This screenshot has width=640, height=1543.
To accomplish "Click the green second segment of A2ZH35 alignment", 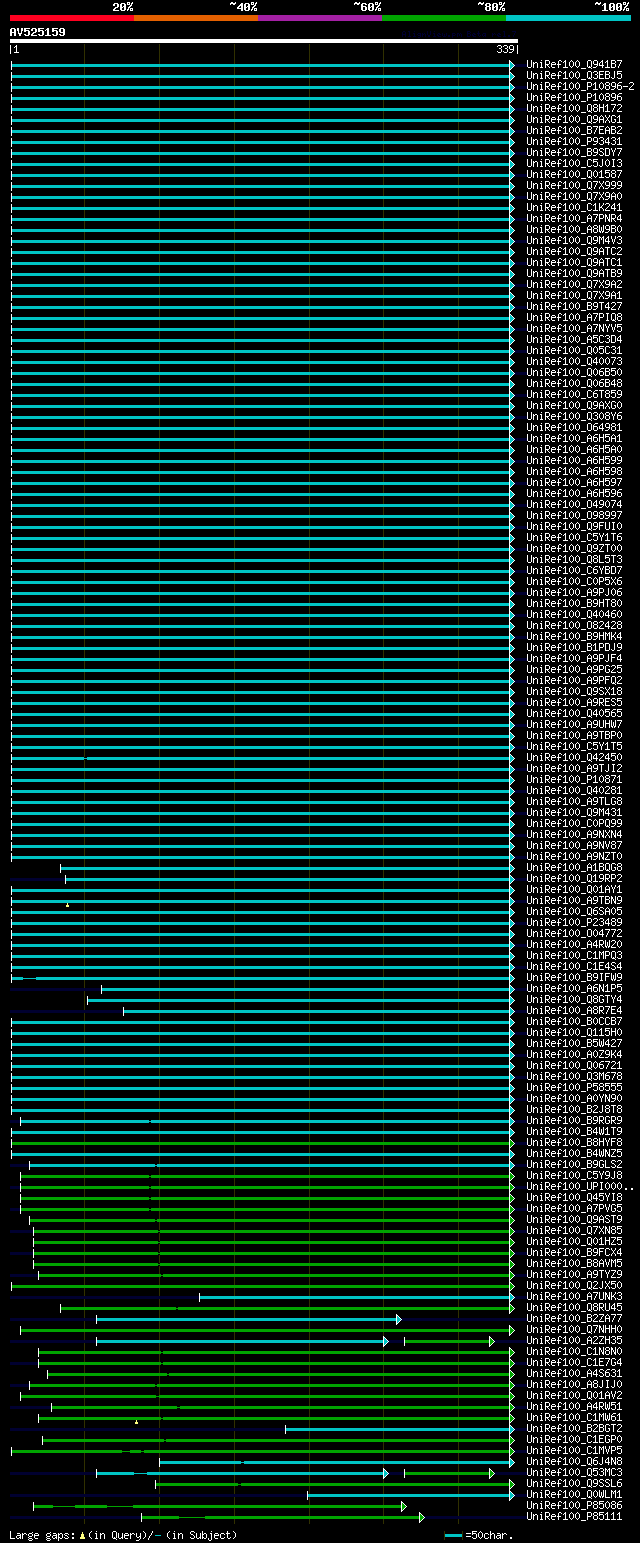I will coord(449,1341).
